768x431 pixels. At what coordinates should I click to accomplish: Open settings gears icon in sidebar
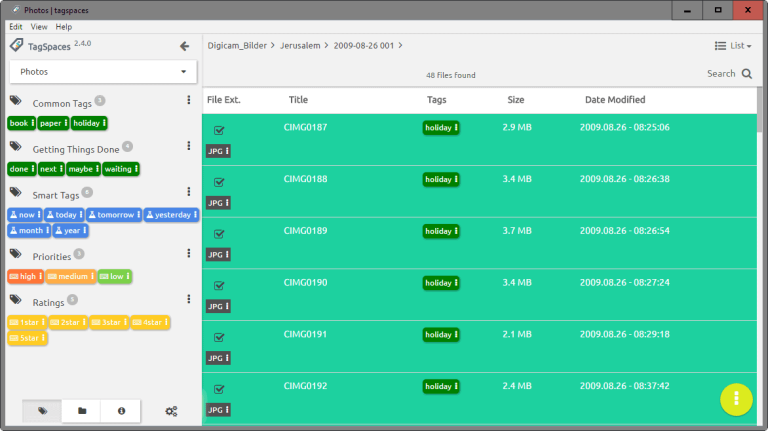coord(172,411)
